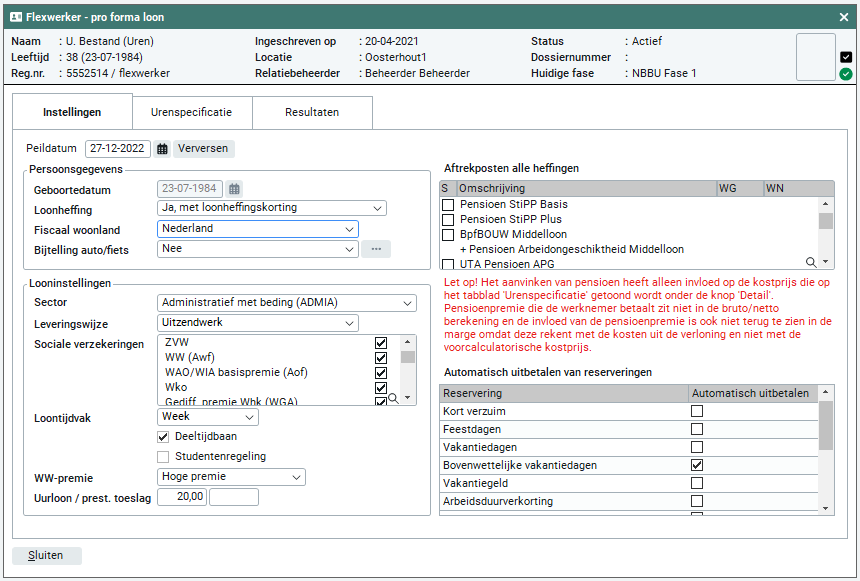The height and width of the screenshot is (581, 860).
Task: Click the black checkbox icon in header
Action: point(846,57)
